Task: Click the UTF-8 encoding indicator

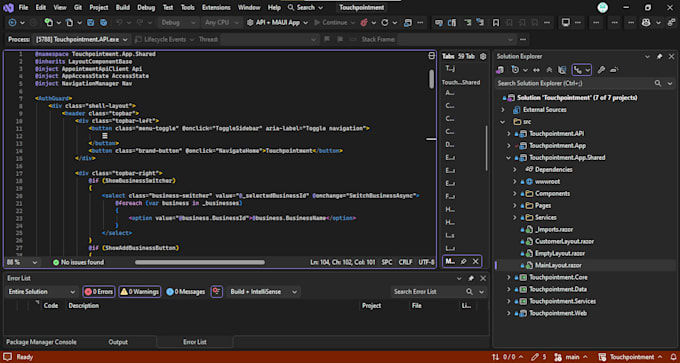Action: tap(426, 262)
